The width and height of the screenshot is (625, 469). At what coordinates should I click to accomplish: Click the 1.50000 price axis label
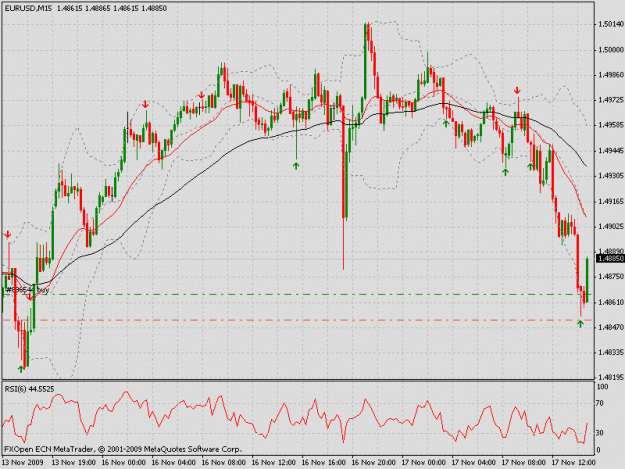(610, 50)
